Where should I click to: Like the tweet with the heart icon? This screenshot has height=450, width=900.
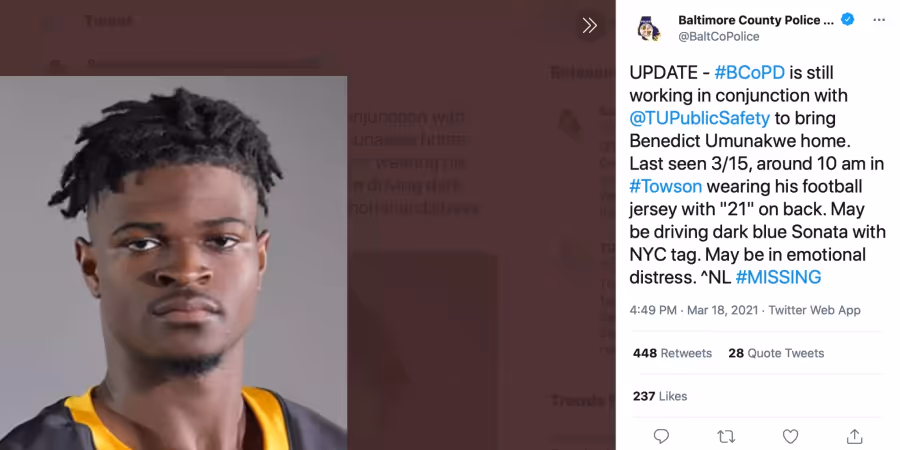[x=790, y=436]
